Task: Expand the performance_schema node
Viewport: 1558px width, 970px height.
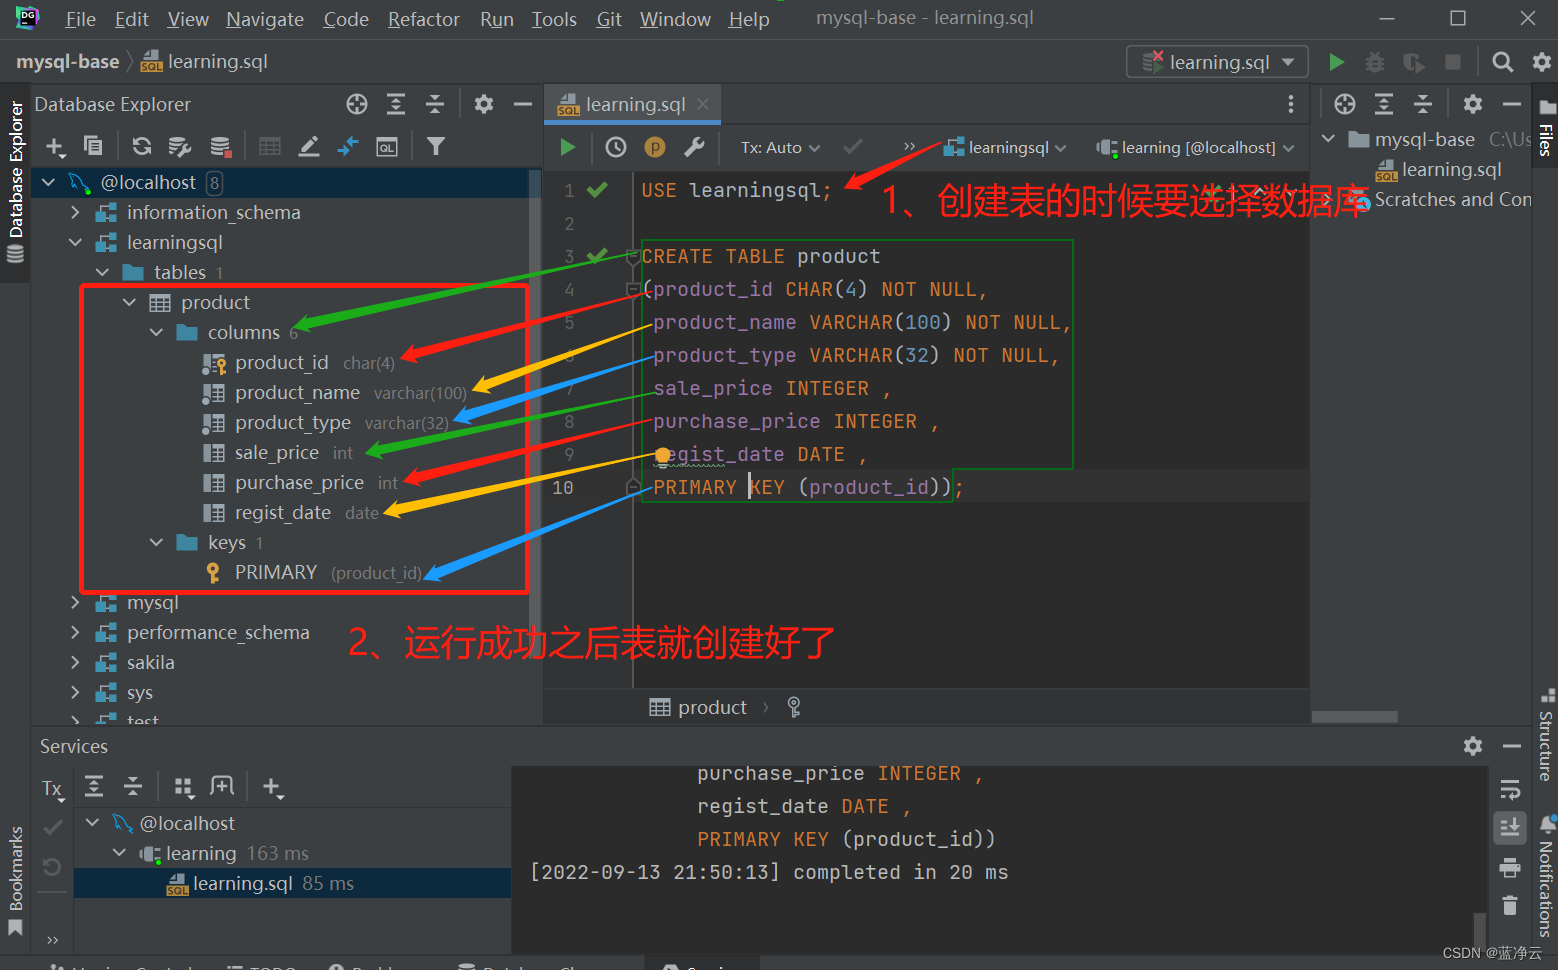Action: (75, 632)
